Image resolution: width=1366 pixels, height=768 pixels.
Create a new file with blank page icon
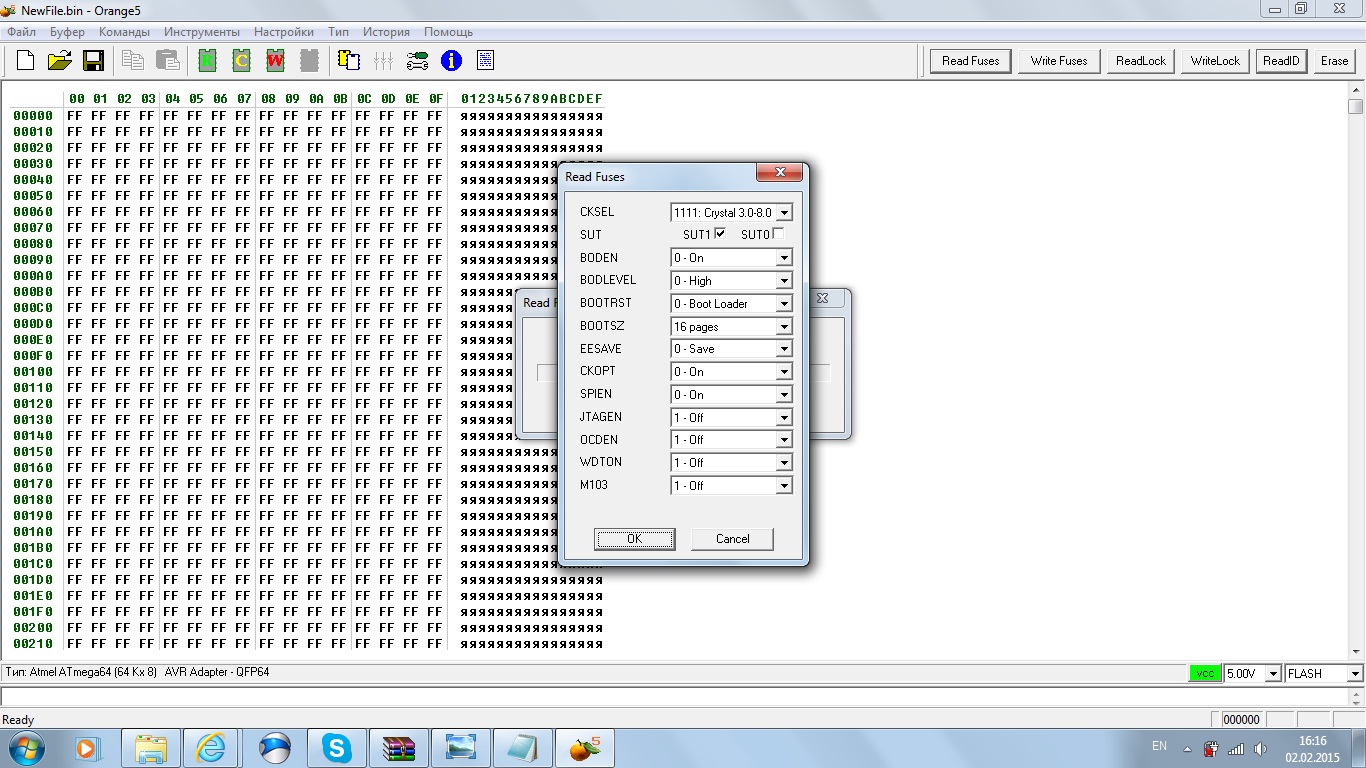[26, 61]
